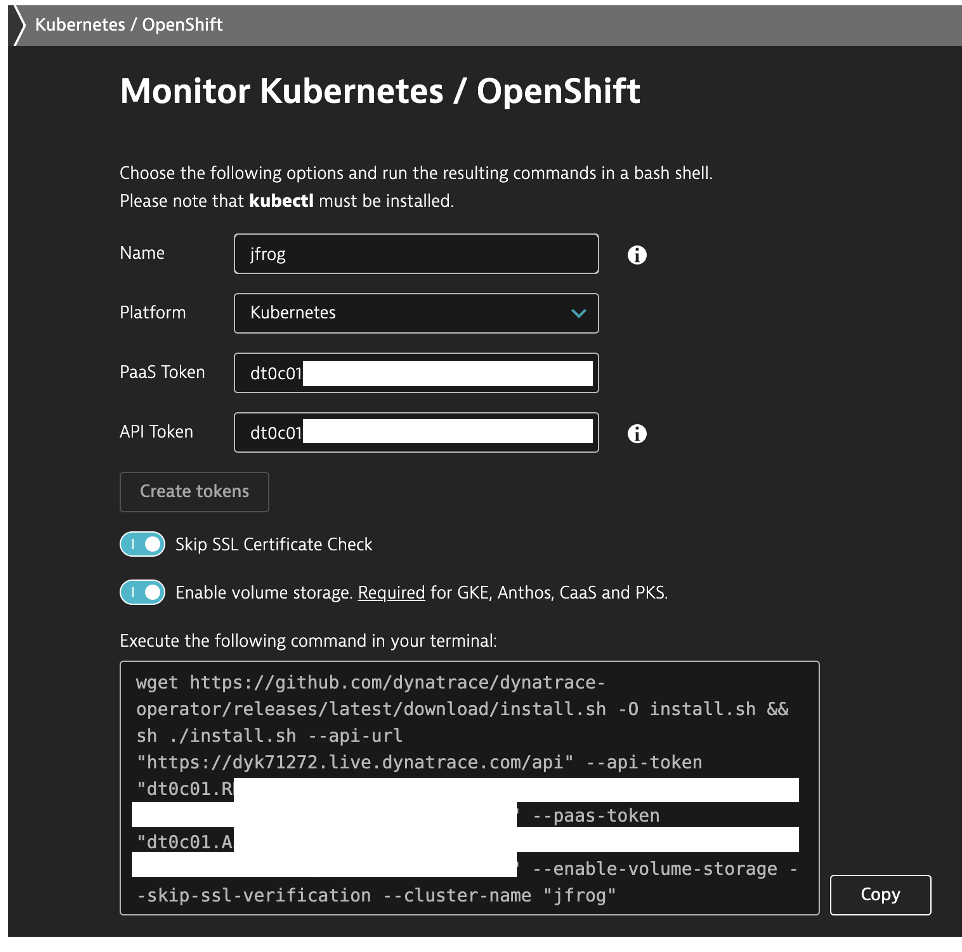
Task: Click the Monitor Kubernetes / OpenShift heading
Action: 380,91
